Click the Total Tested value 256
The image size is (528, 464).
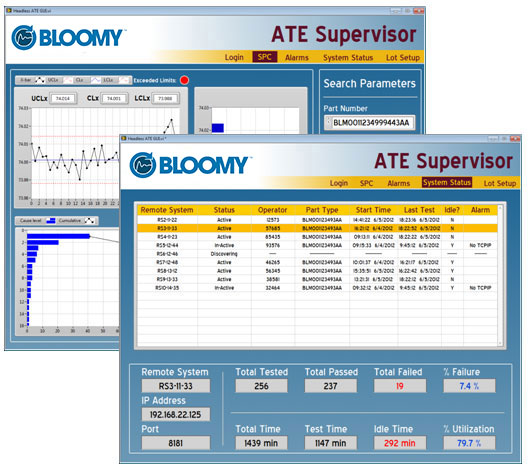[261, 386]
